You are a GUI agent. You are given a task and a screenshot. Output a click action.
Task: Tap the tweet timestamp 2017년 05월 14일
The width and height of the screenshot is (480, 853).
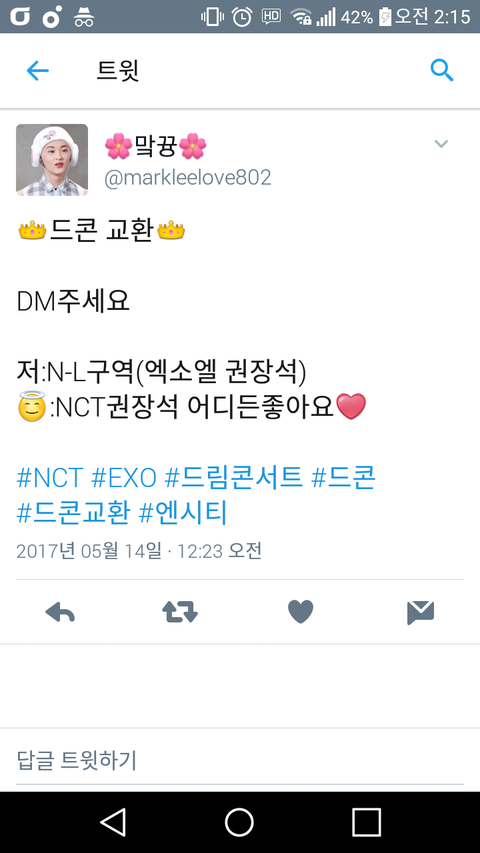coord(89,551)
